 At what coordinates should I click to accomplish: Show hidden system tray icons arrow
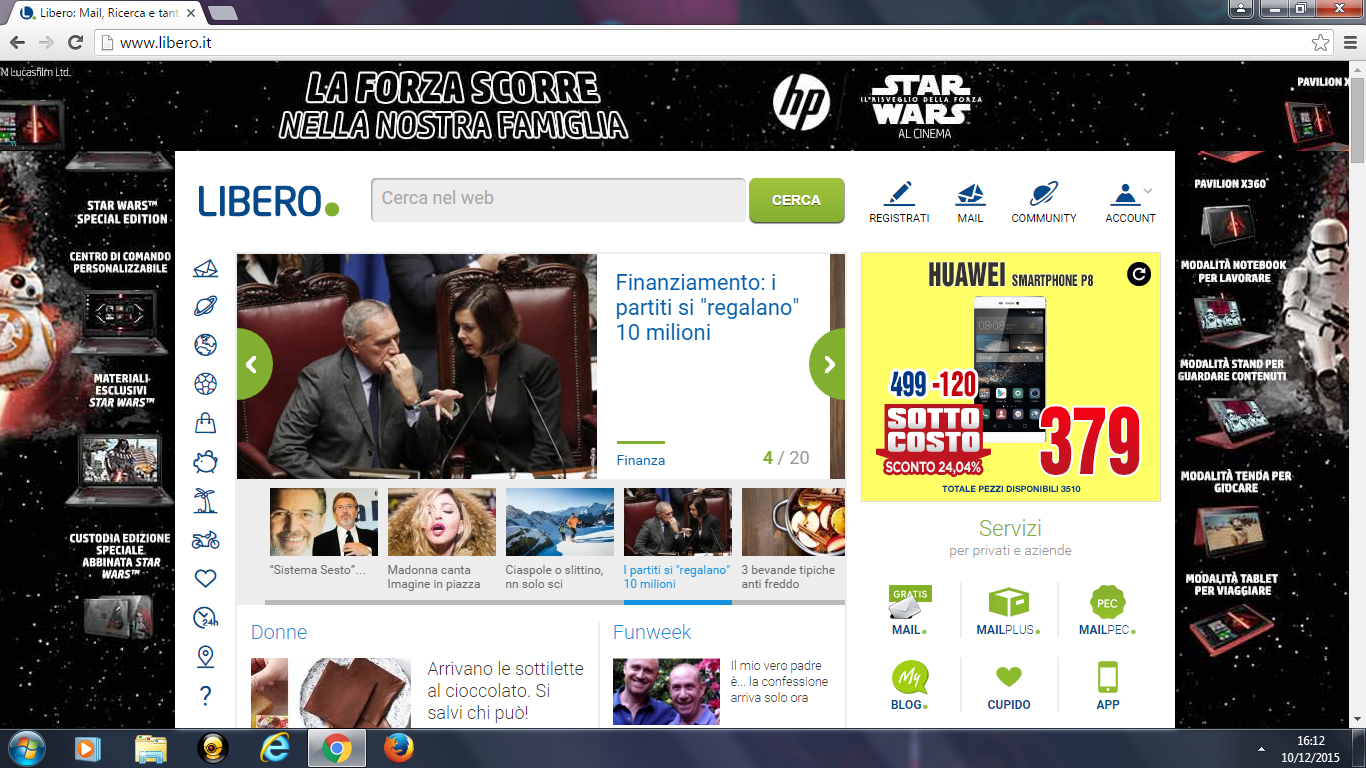[1259, 748]
